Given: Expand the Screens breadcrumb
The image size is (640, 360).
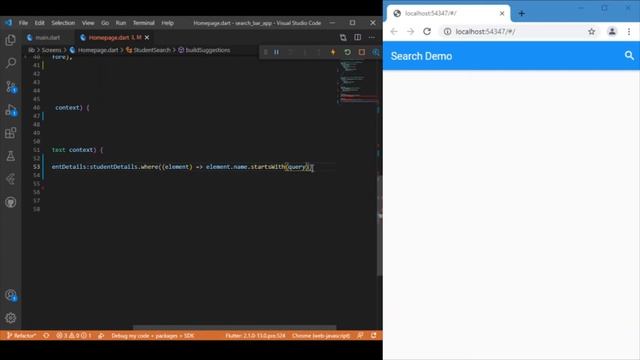Looking at the screenshot, I should point(51,50).
